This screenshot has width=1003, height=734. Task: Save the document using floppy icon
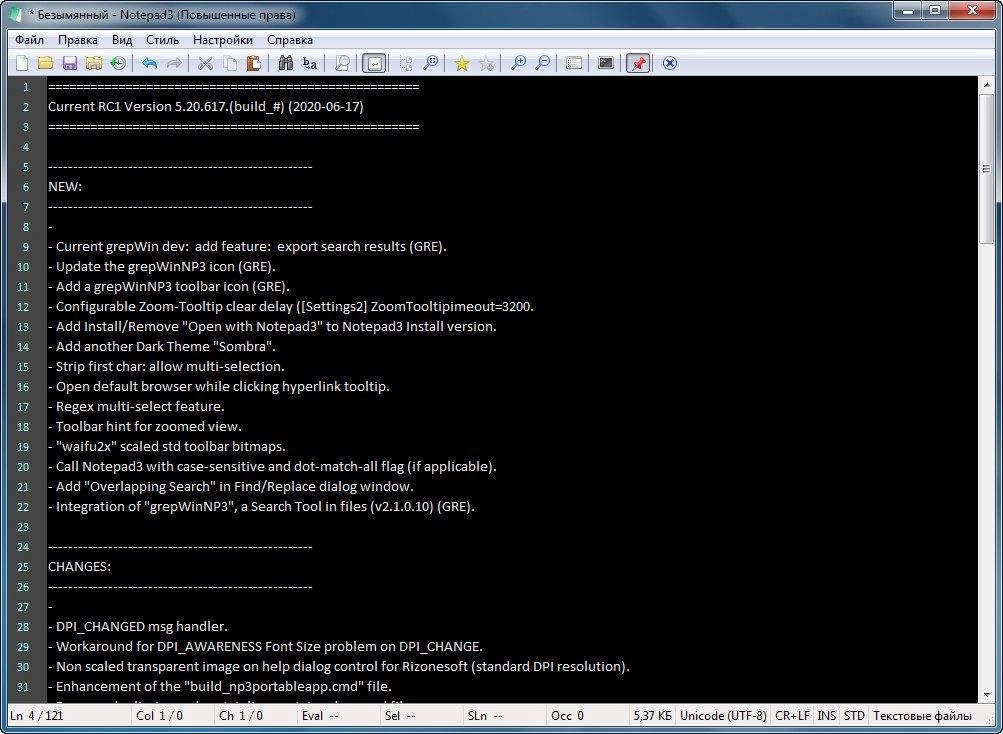tap(70, 63)
